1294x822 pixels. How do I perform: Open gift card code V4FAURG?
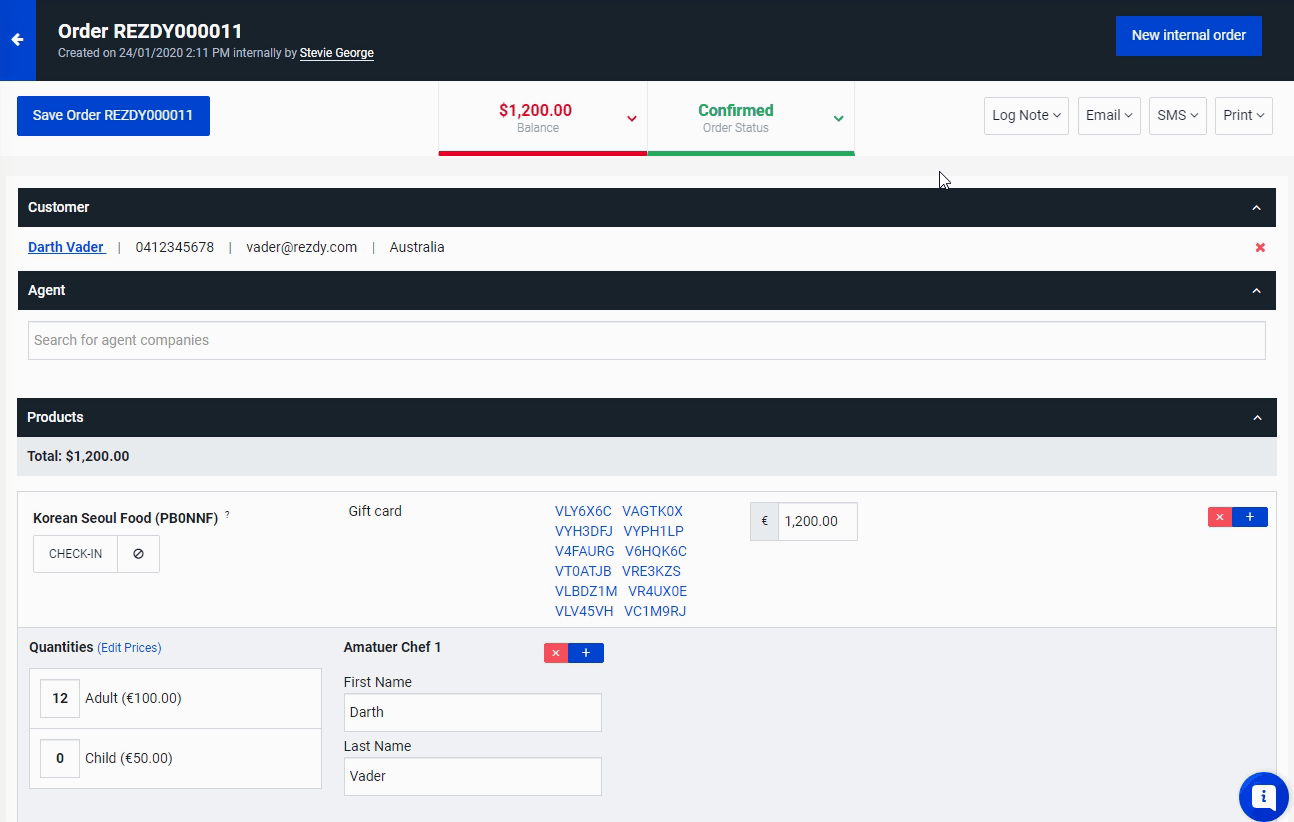pos(585,551)
